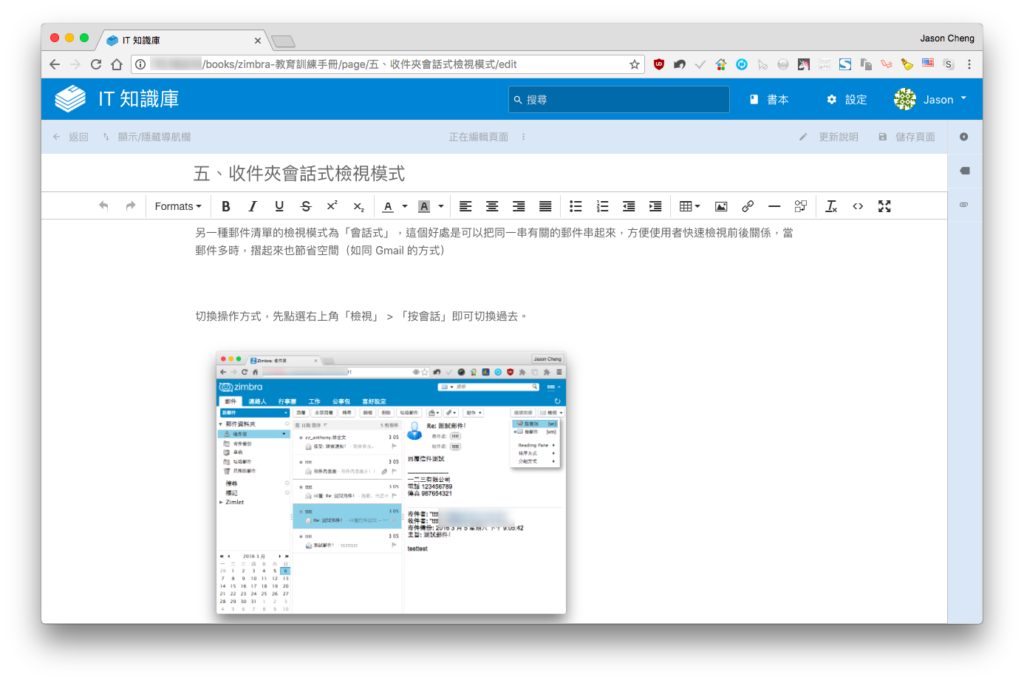Toggle italic formatting

pos(253,206)
